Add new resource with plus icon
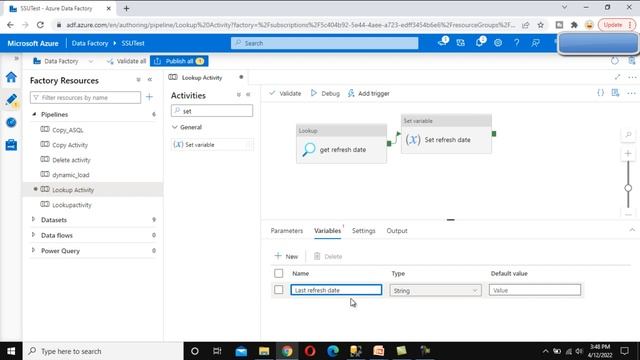The height and width of the screenshot is (360, 640). pyautogui.click(x=149, y=97)
